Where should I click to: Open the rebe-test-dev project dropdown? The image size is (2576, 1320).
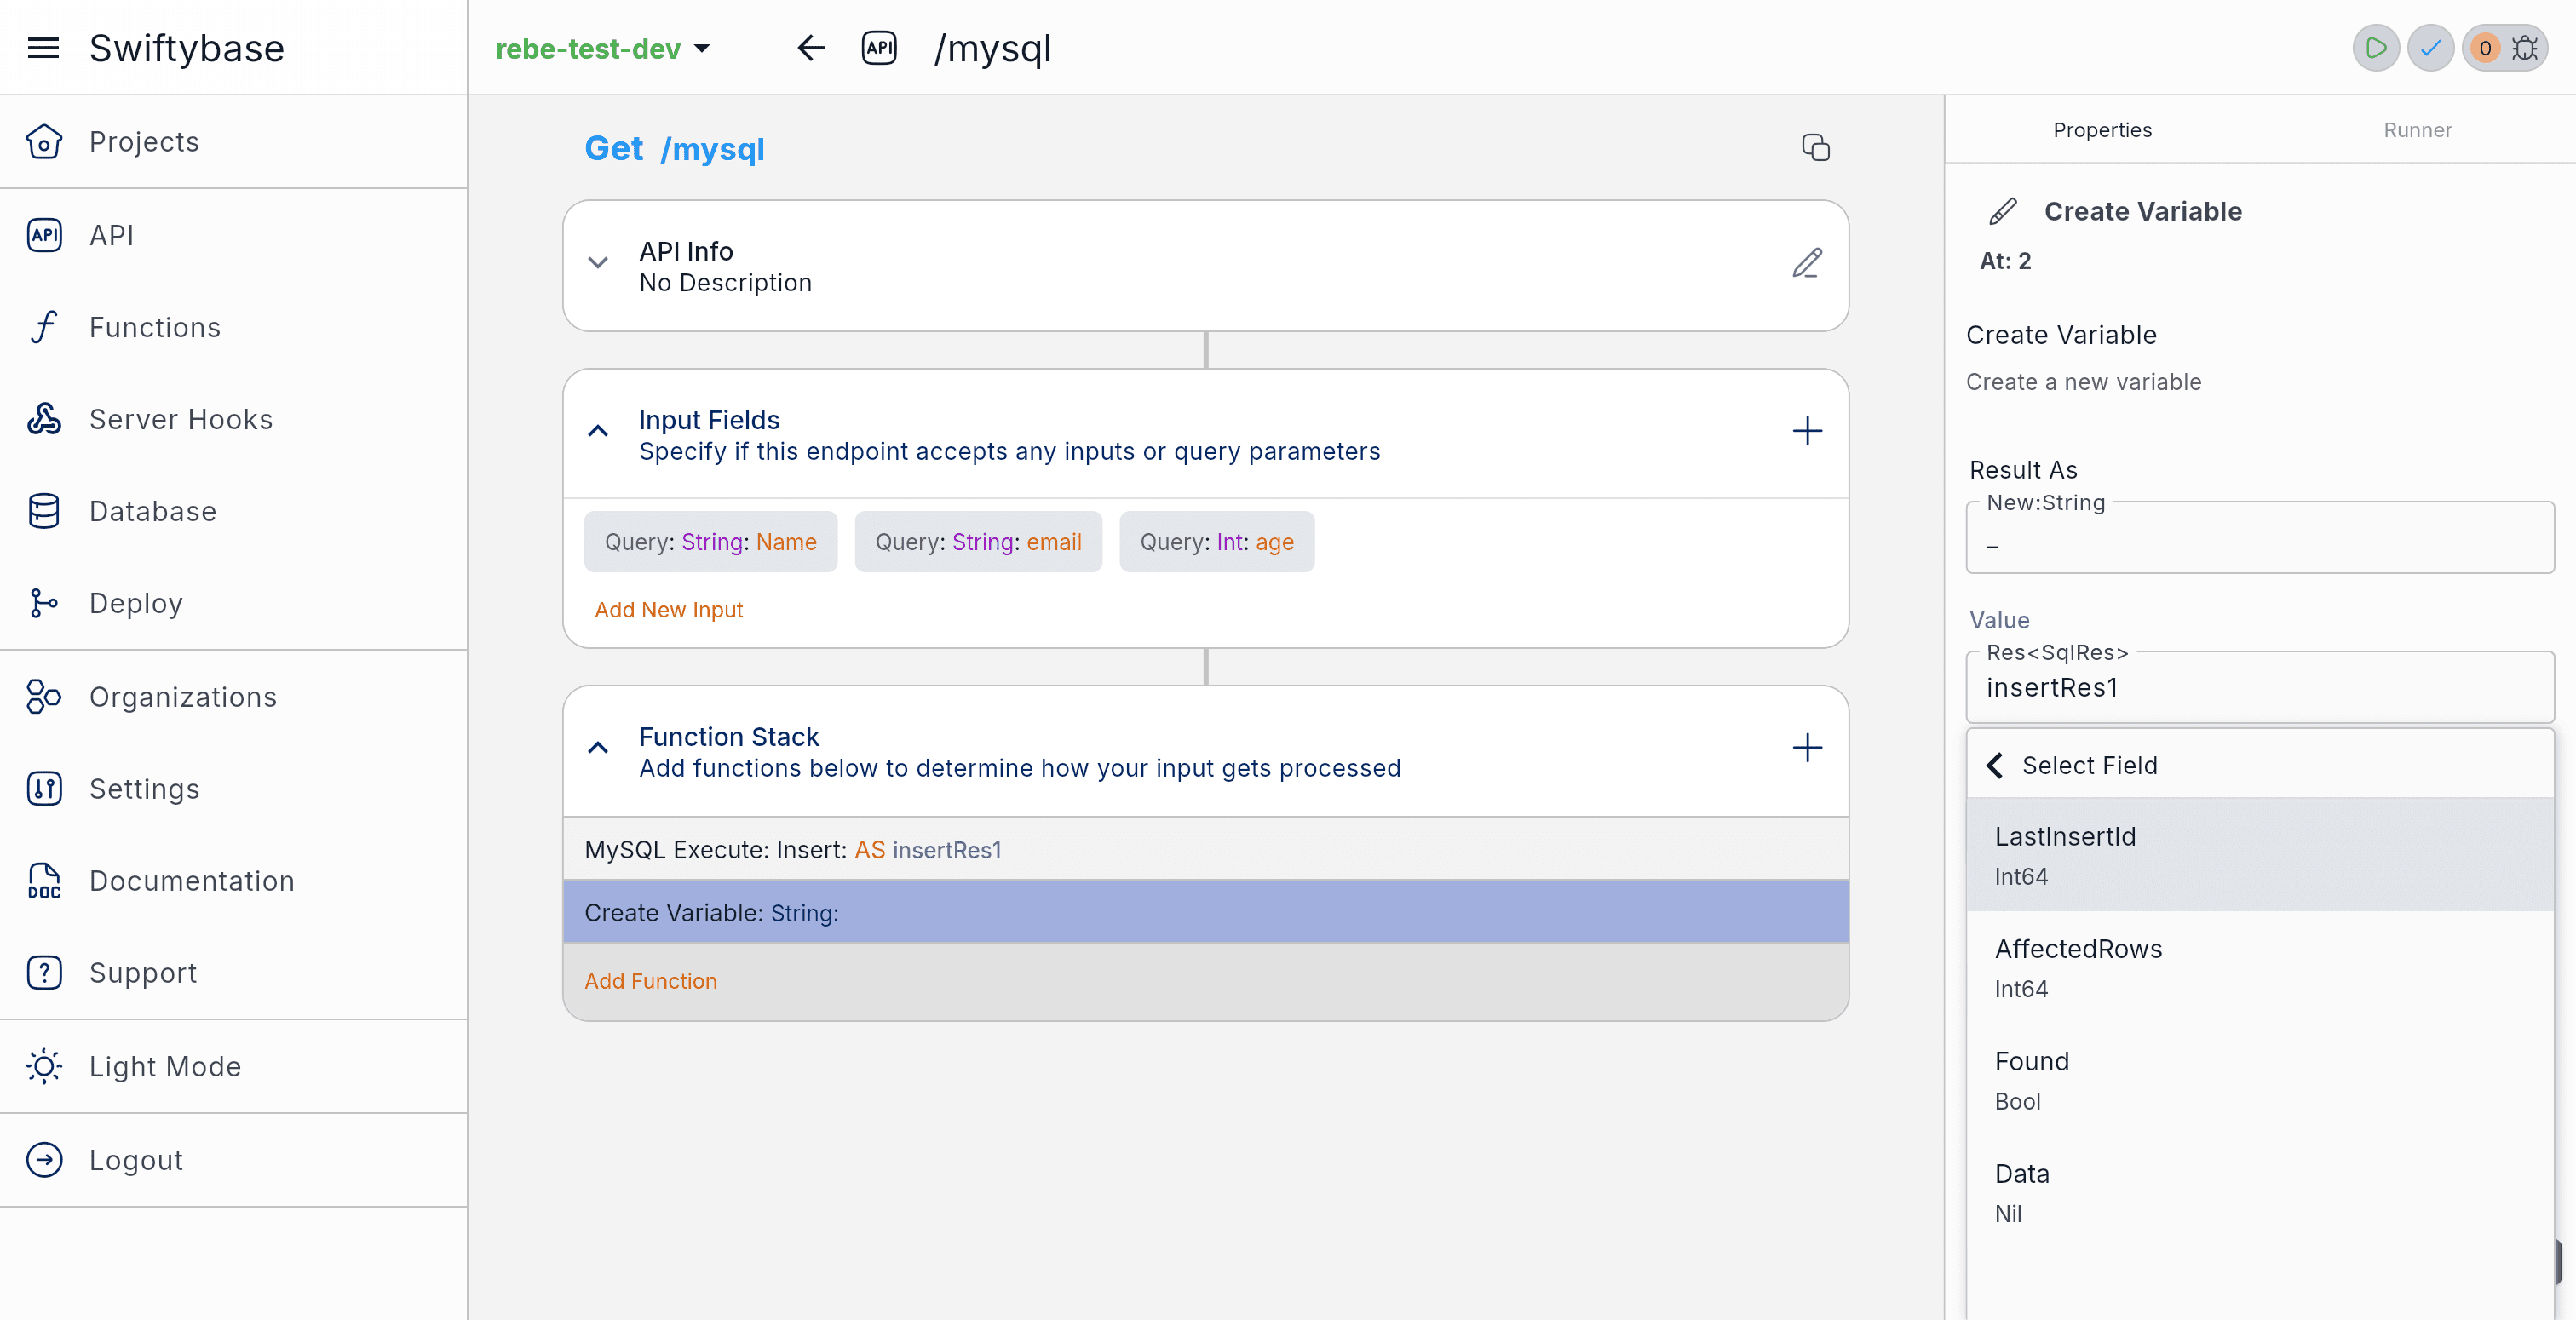tap(603, 48)
